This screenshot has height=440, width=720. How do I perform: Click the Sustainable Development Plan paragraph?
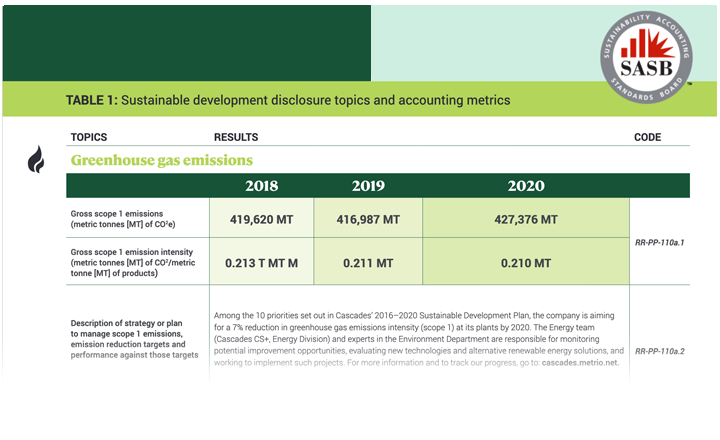click(419, 339)
